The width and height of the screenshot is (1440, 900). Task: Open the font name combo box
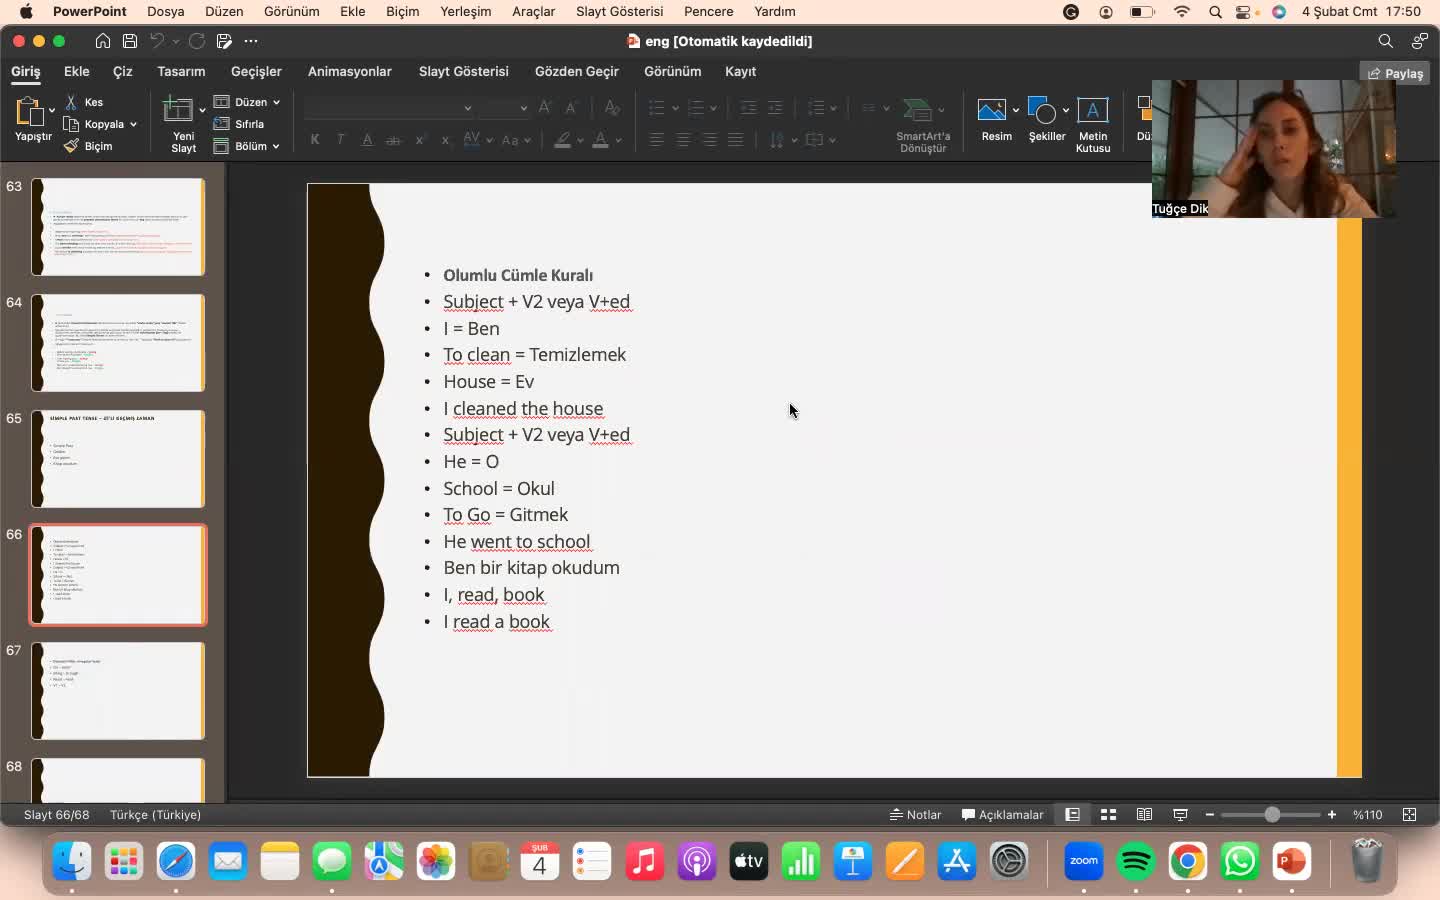point(389,107)
